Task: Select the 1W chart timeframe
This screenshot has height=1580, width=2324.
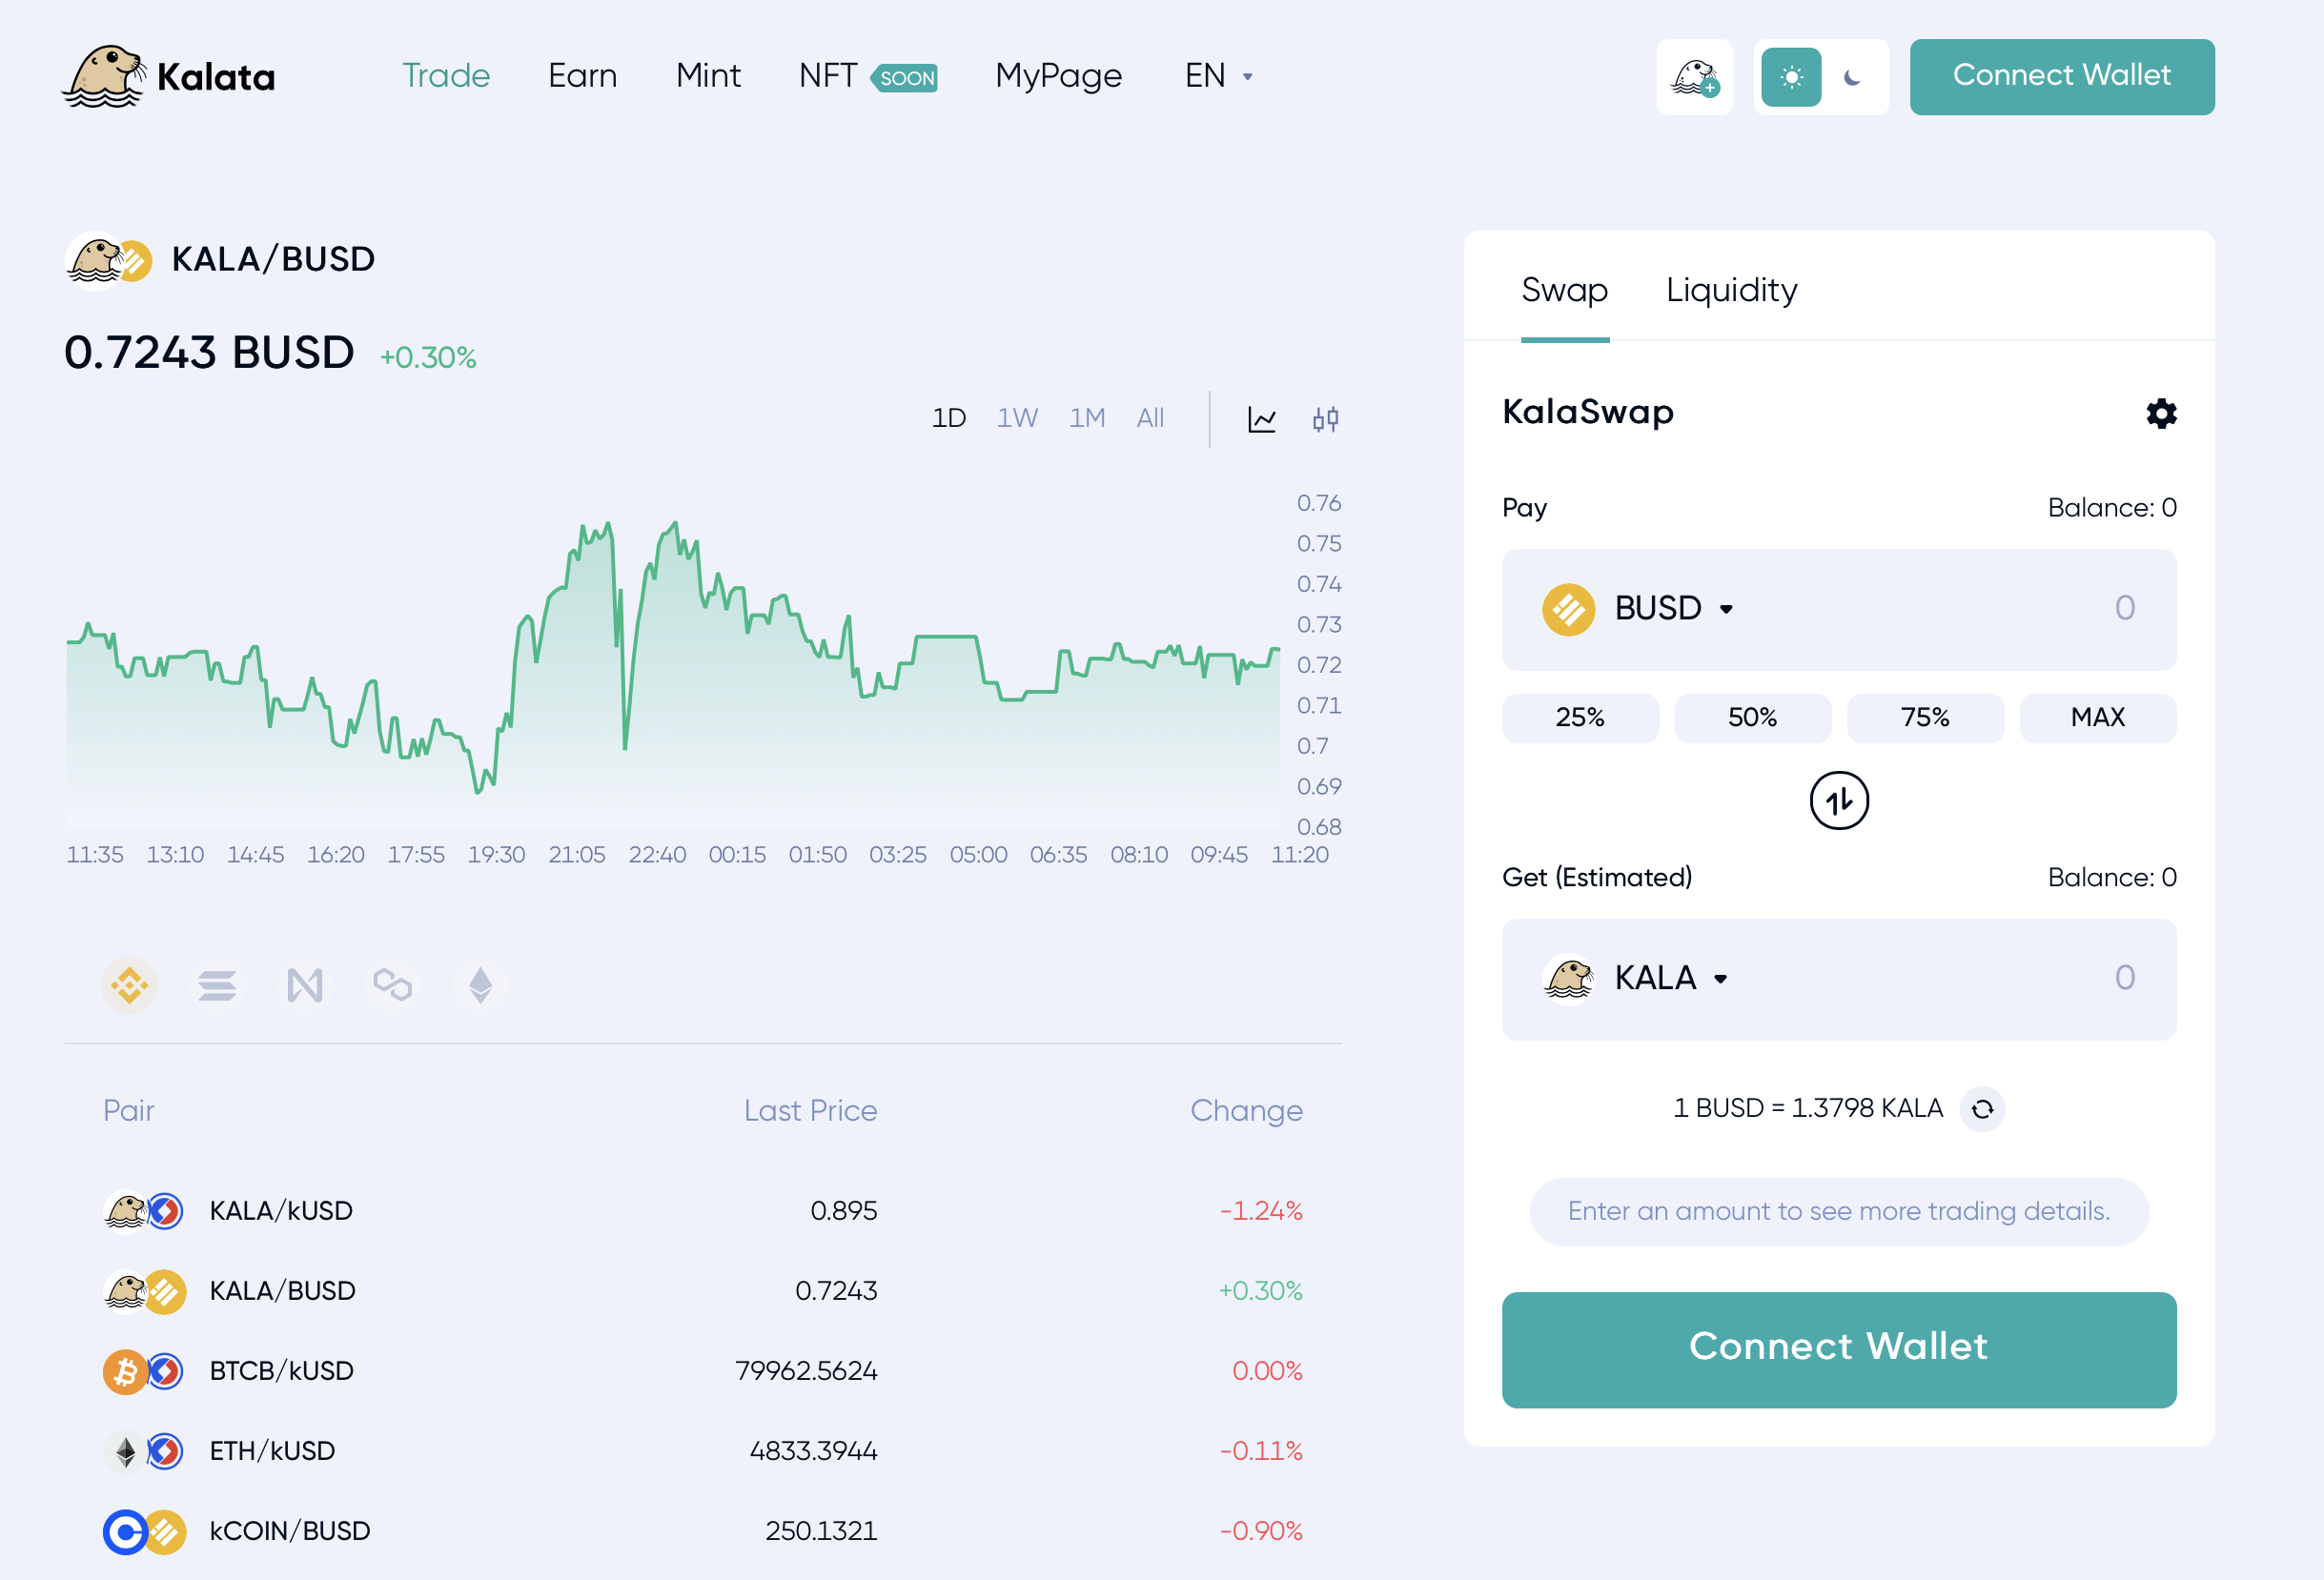Action: coord(1016,418)
